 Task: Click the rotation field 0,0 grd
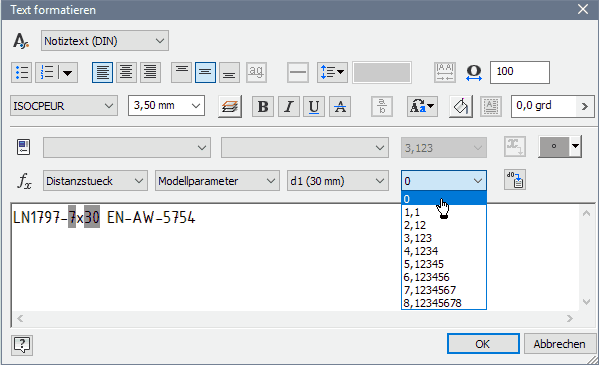click(x=543, y=106)
